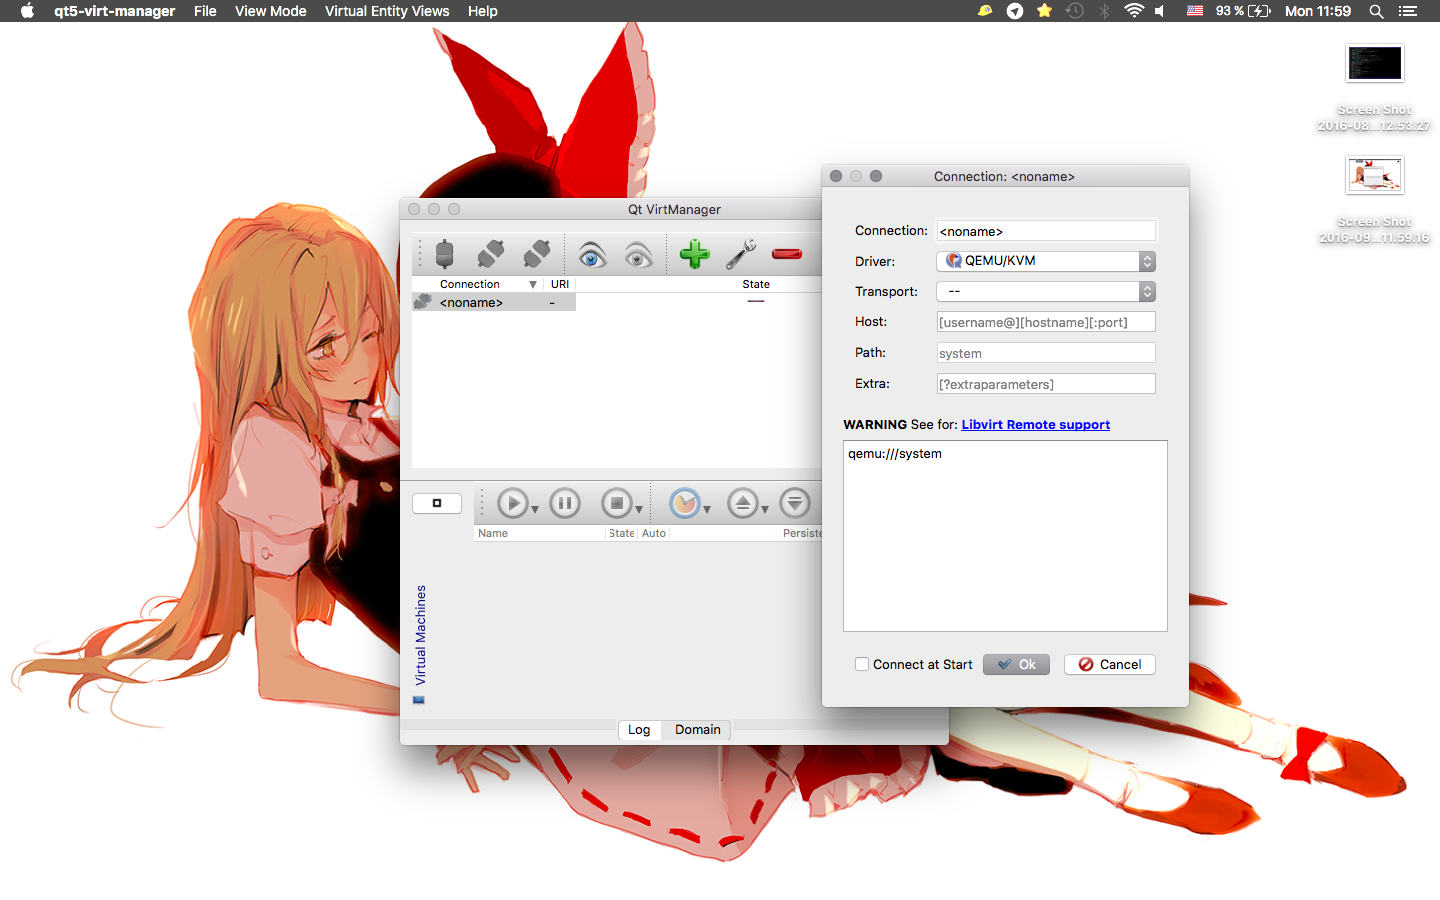The image size is (1440, 900).
Task: Open the qt5-virt-manager application menu
Action: point(114,11)
